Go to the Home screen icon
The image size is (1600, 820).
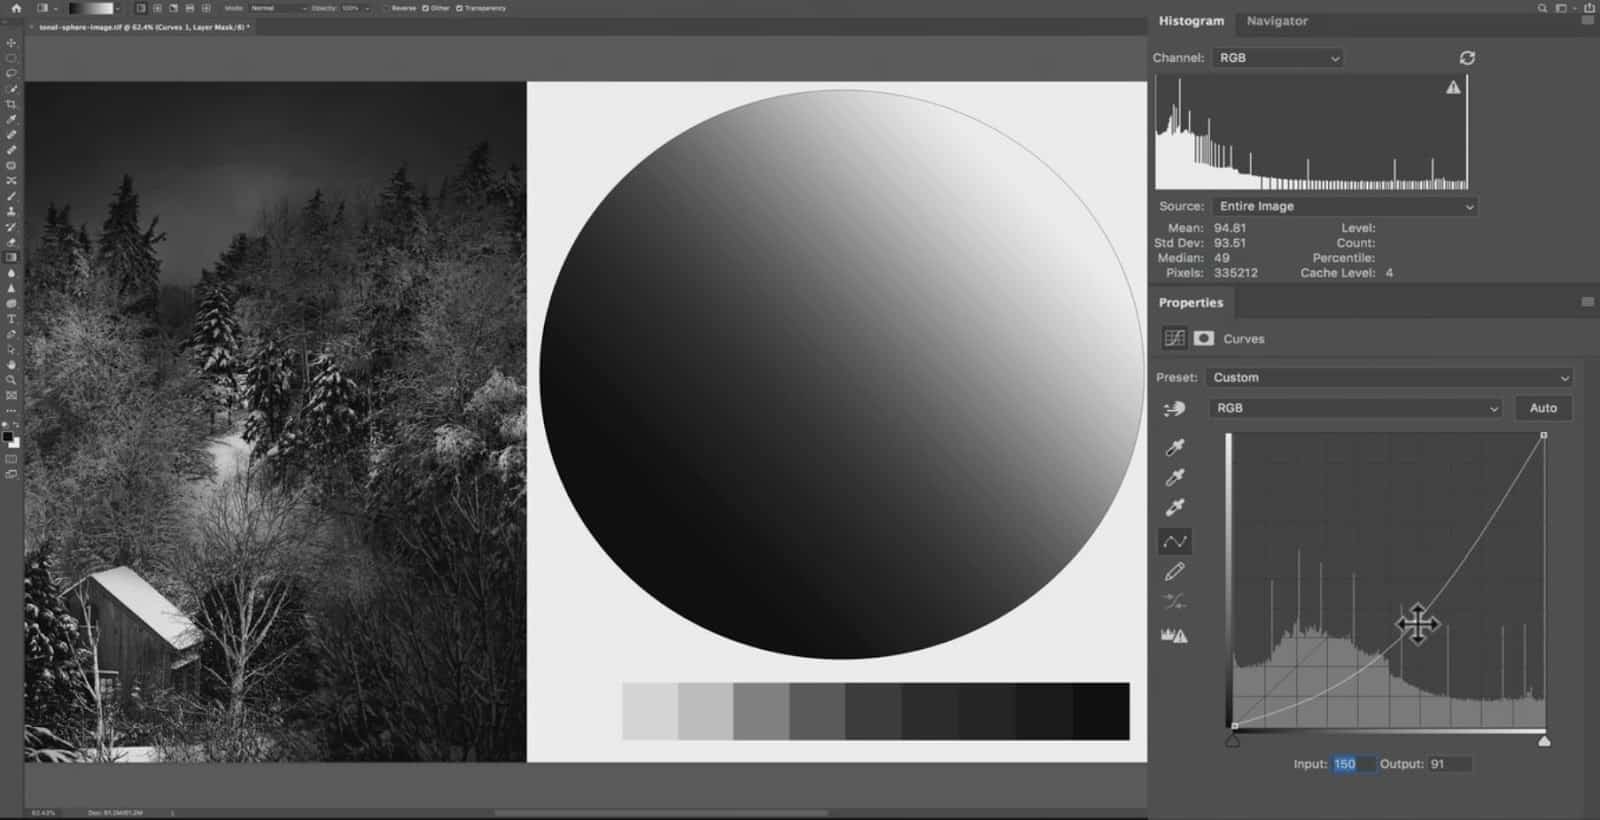[x=16, y=8]
